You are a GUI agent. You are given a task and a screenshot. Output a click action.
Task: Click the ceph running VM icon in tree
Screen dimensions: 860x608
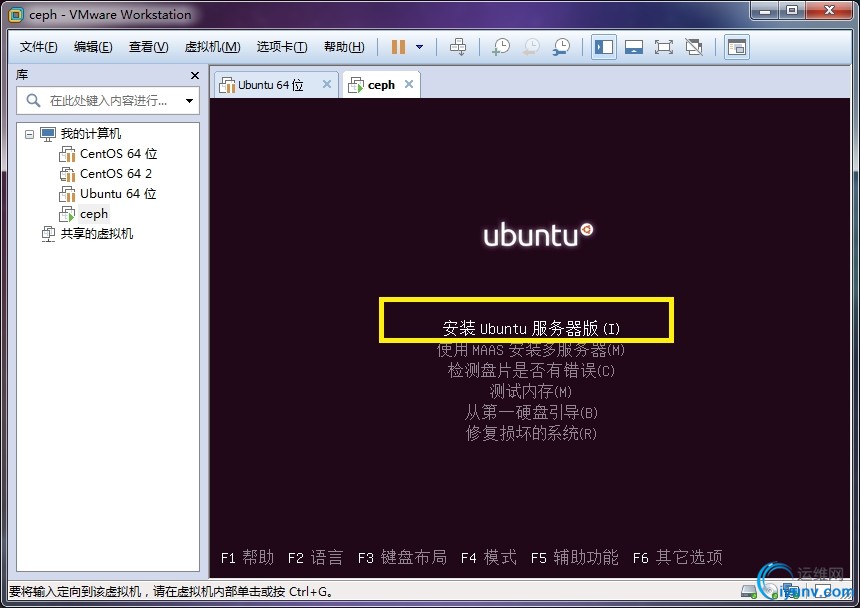[67, 214]
